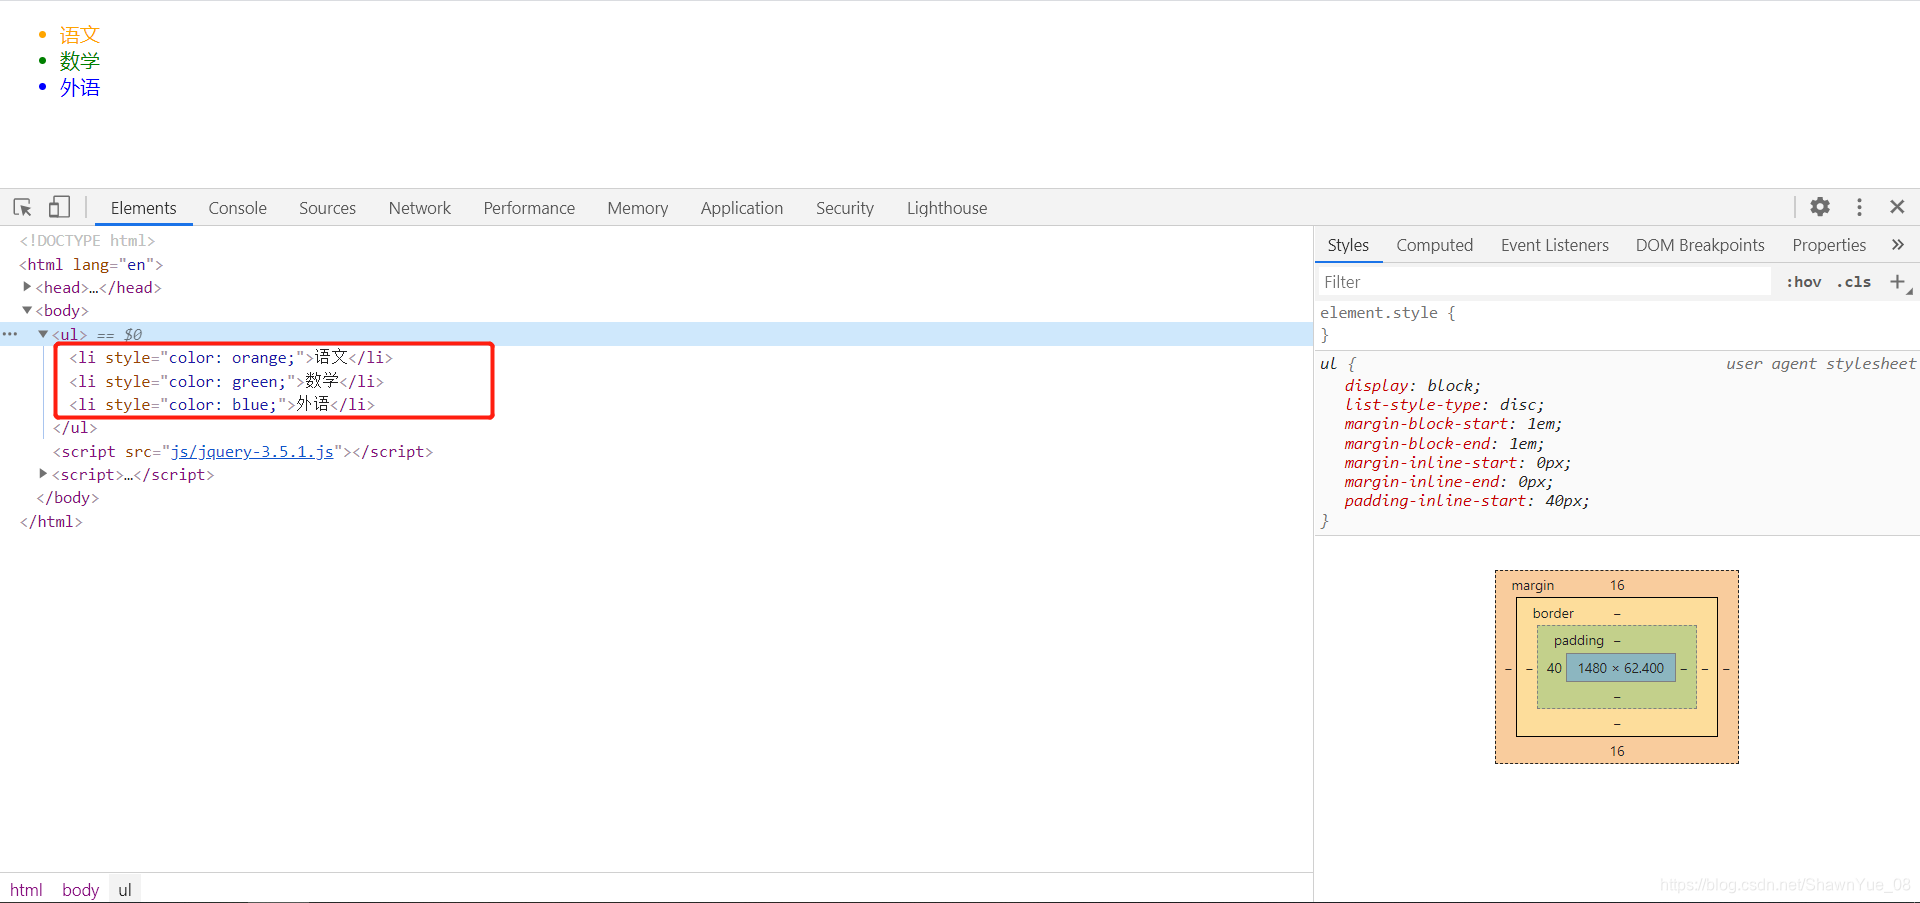Open the ul row three-dot actions
Image resolution: width=1920 pixels, height=903 pixels.
pos(10,334)
